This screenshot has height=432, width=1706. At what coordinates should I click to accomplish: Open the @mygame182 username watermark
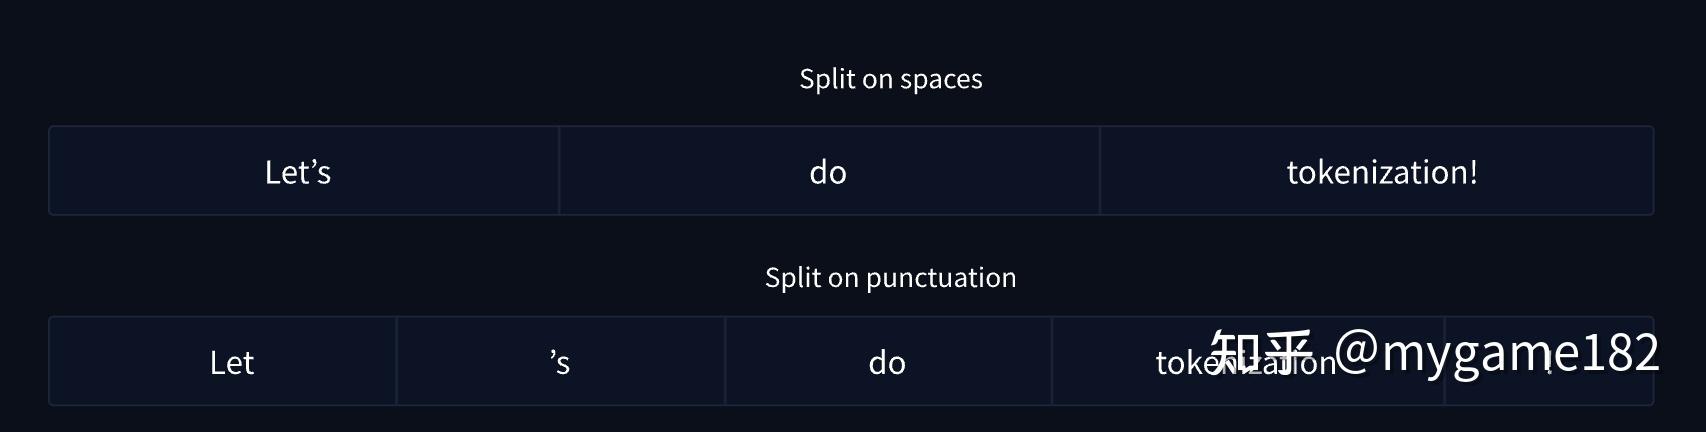tap(1496, 351)
